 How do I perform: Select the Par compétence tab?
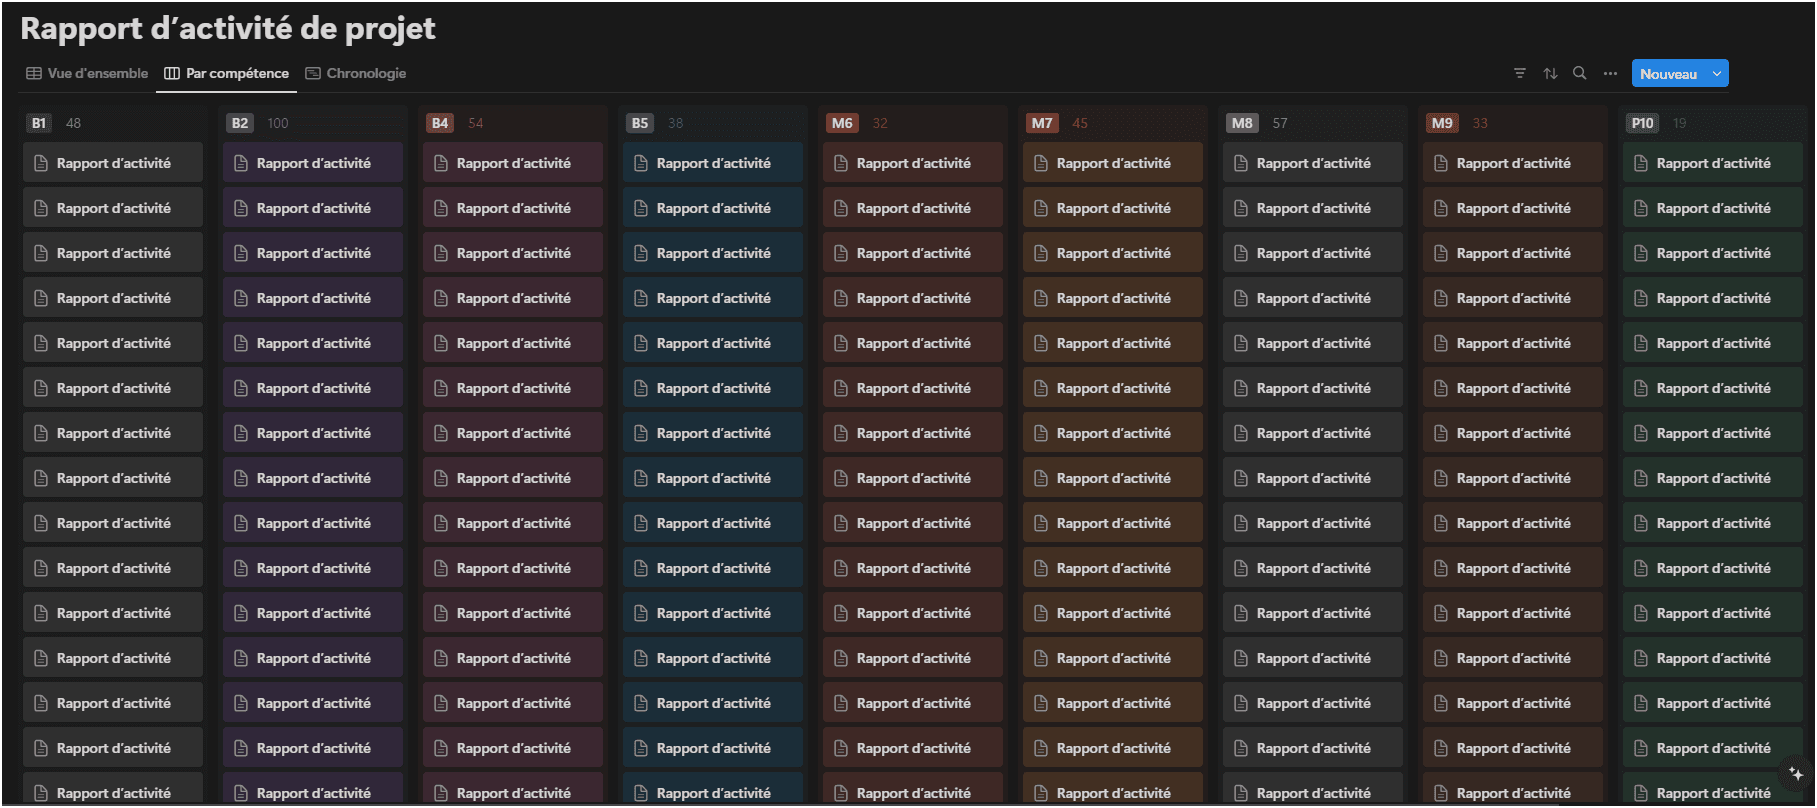(x=227, y=73)
